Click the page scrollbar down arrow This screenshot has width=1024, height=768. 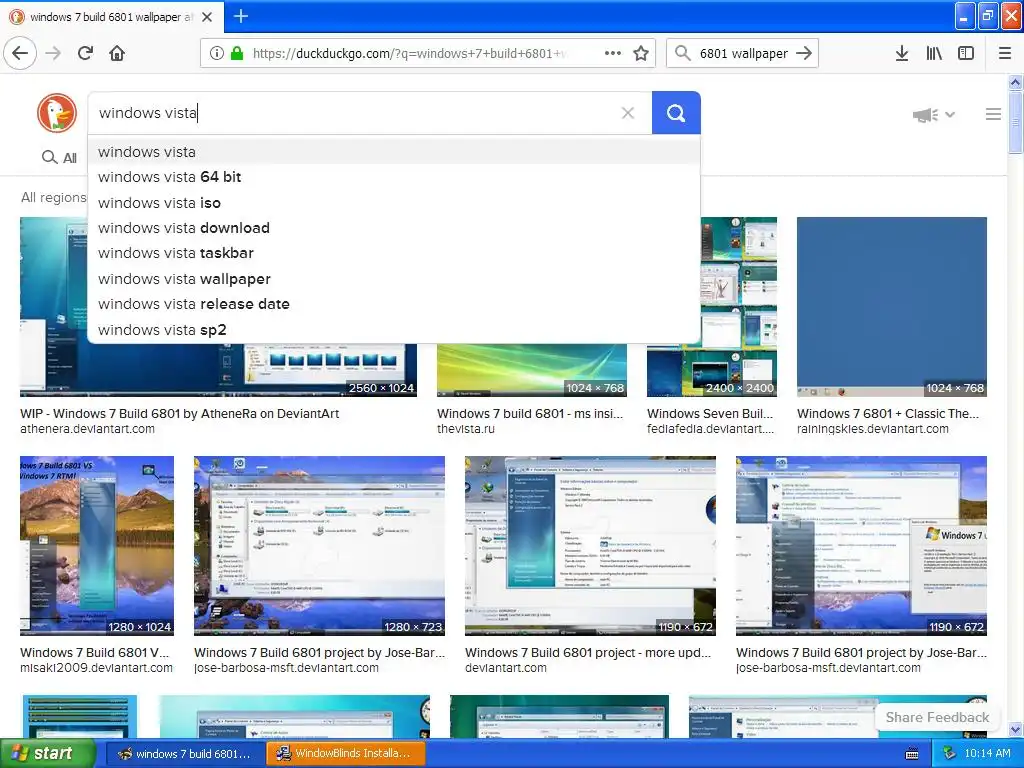(x=1016, y=730)
